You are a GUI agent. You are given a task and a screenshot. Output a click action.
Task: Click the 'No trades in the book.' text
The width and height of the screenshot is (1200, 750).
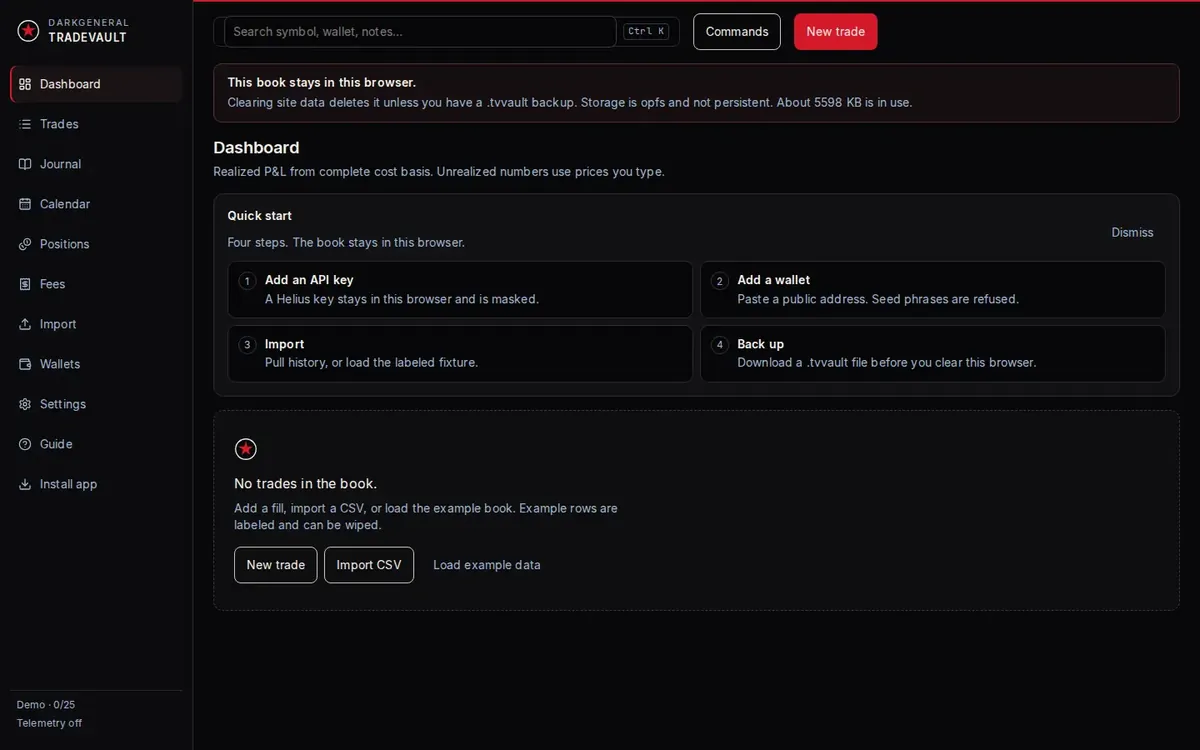[306, 483]
